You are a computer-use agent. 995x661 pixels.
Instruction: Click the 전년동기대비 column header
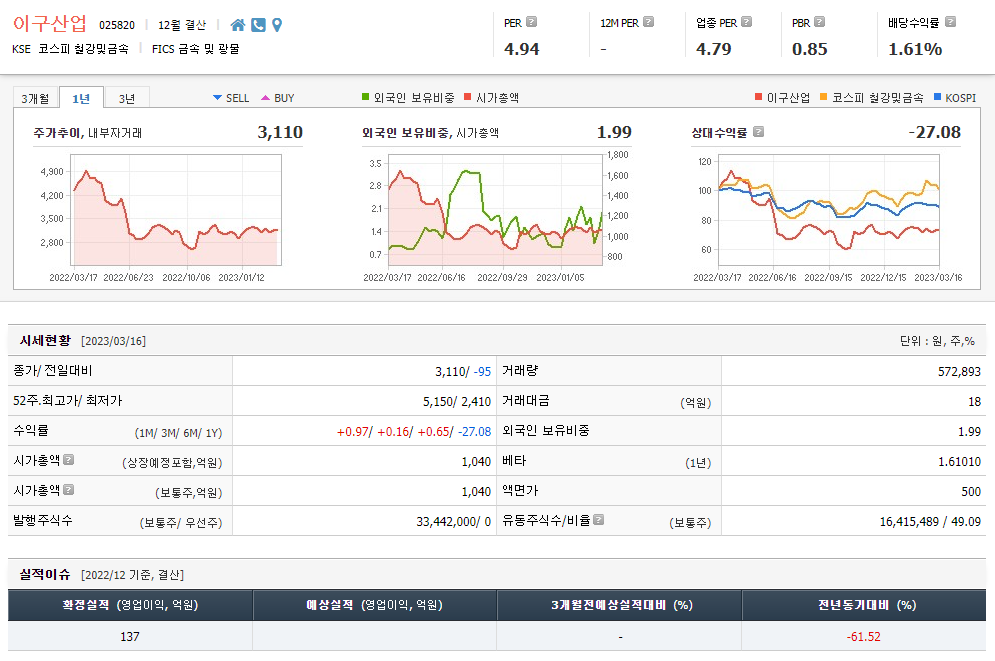pos(864,605)
